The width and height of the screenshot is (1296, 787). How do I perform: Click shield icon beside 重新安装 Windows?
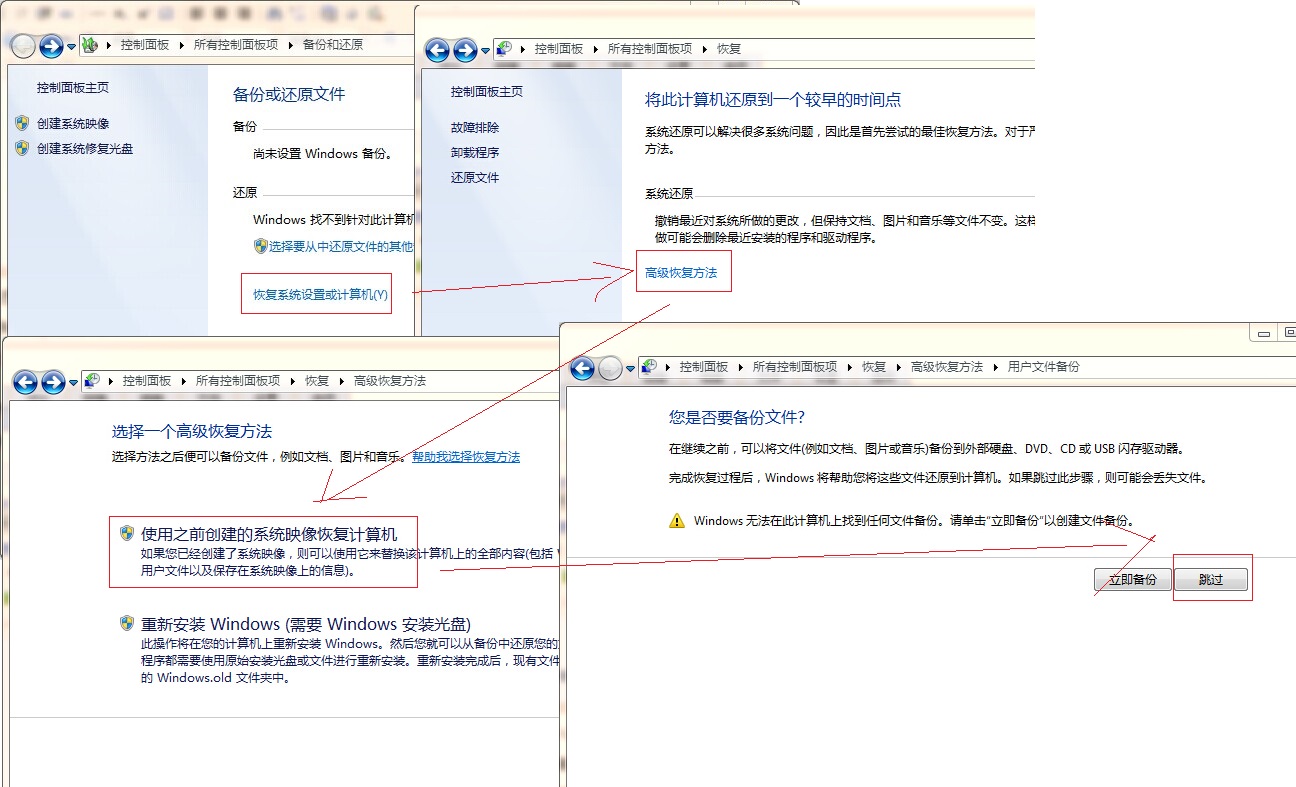pyautogui.click(x=127, y=623)
